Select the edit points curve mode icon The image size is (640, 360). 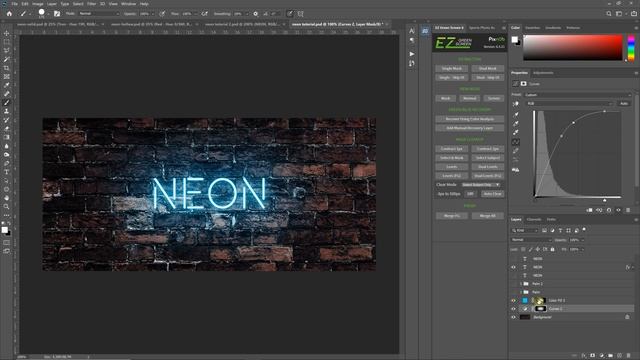click(x=516, y=142)
